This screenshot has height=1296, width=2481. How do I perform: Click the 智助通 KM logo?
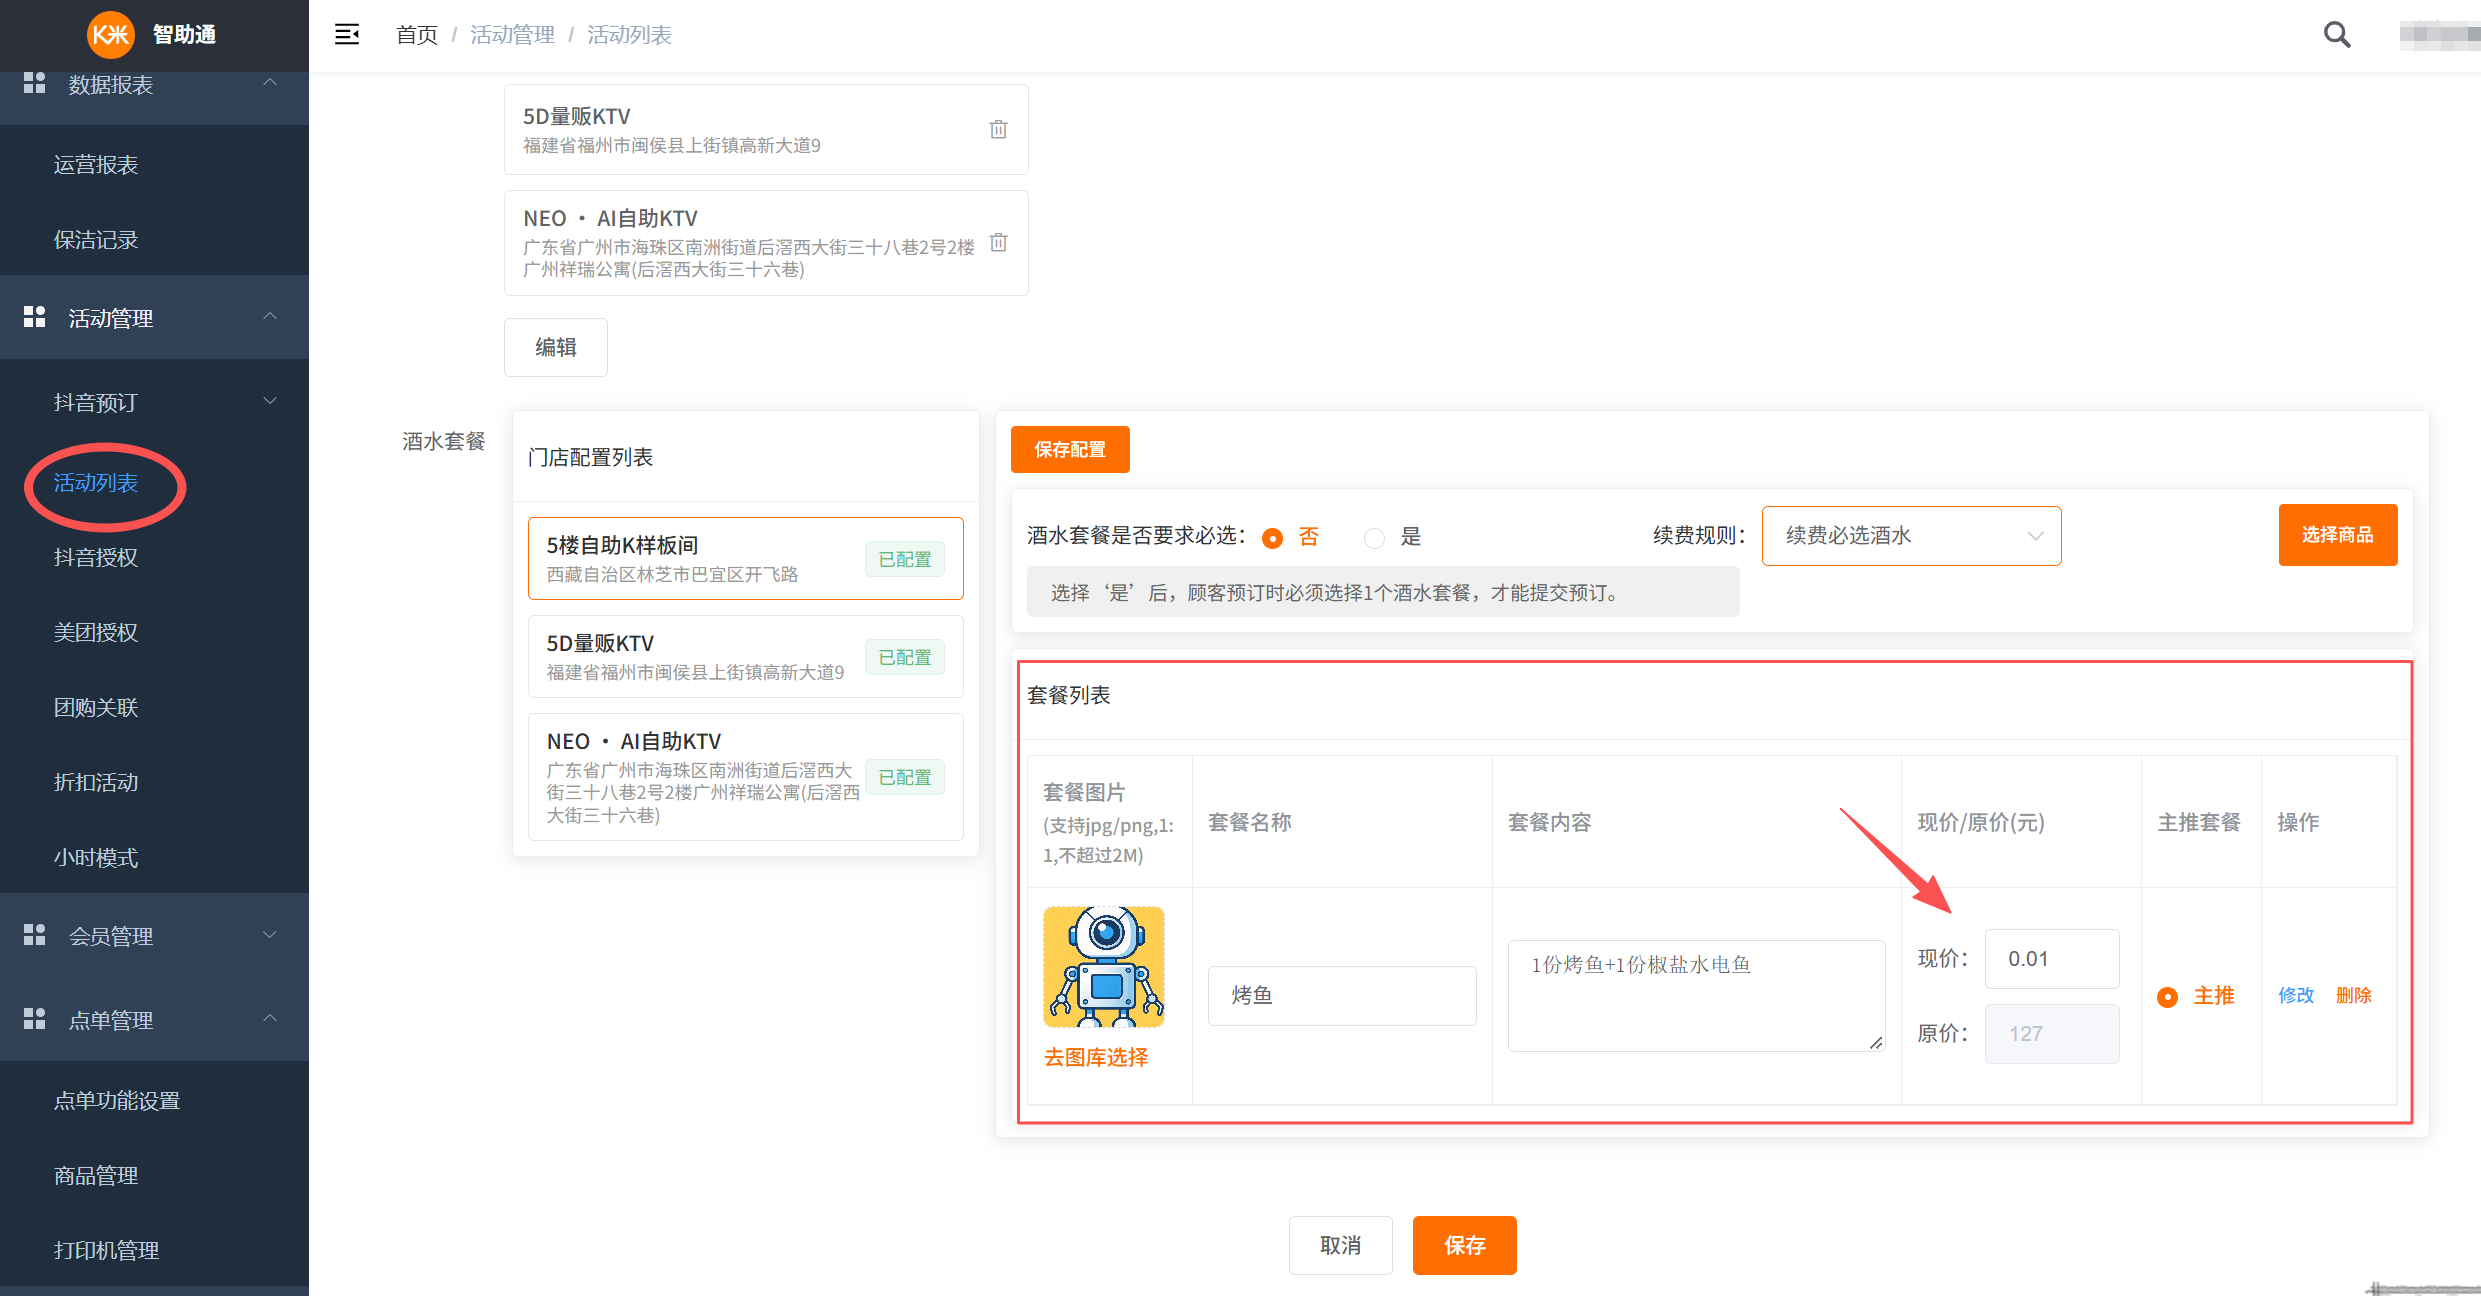click(x=110, y=35)
